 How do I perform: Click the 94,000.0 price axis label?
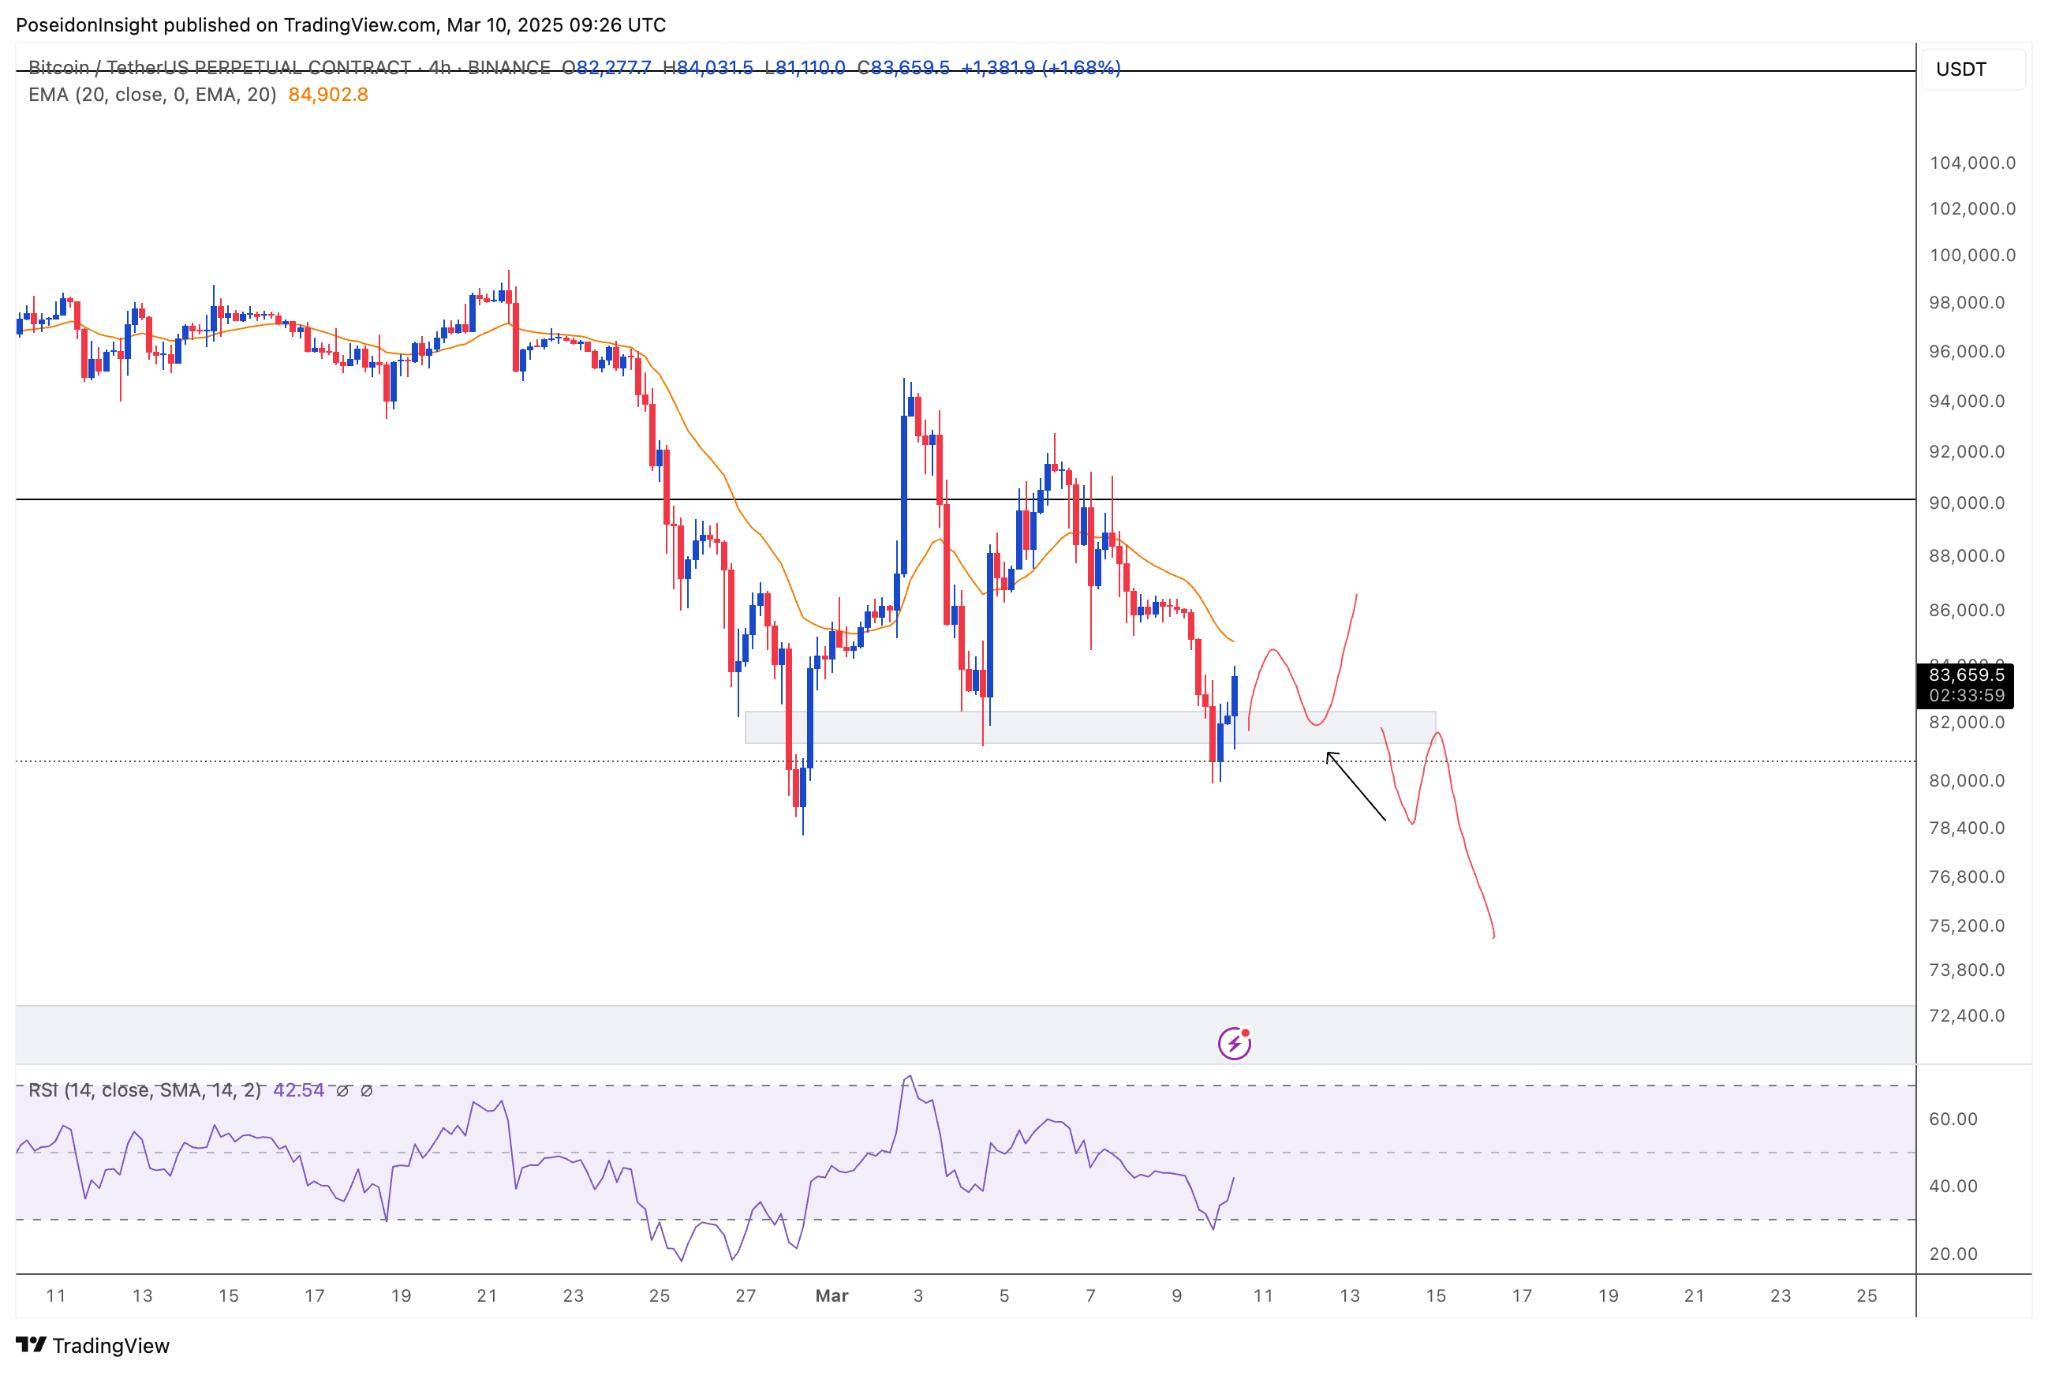[x=1967, y=401]
